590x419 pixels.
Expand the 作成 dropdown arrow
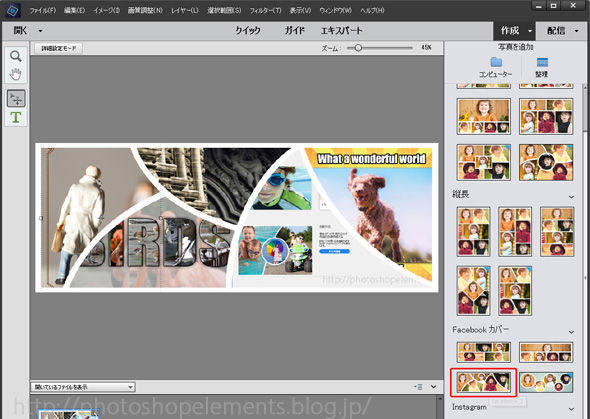tap(529, 31)
